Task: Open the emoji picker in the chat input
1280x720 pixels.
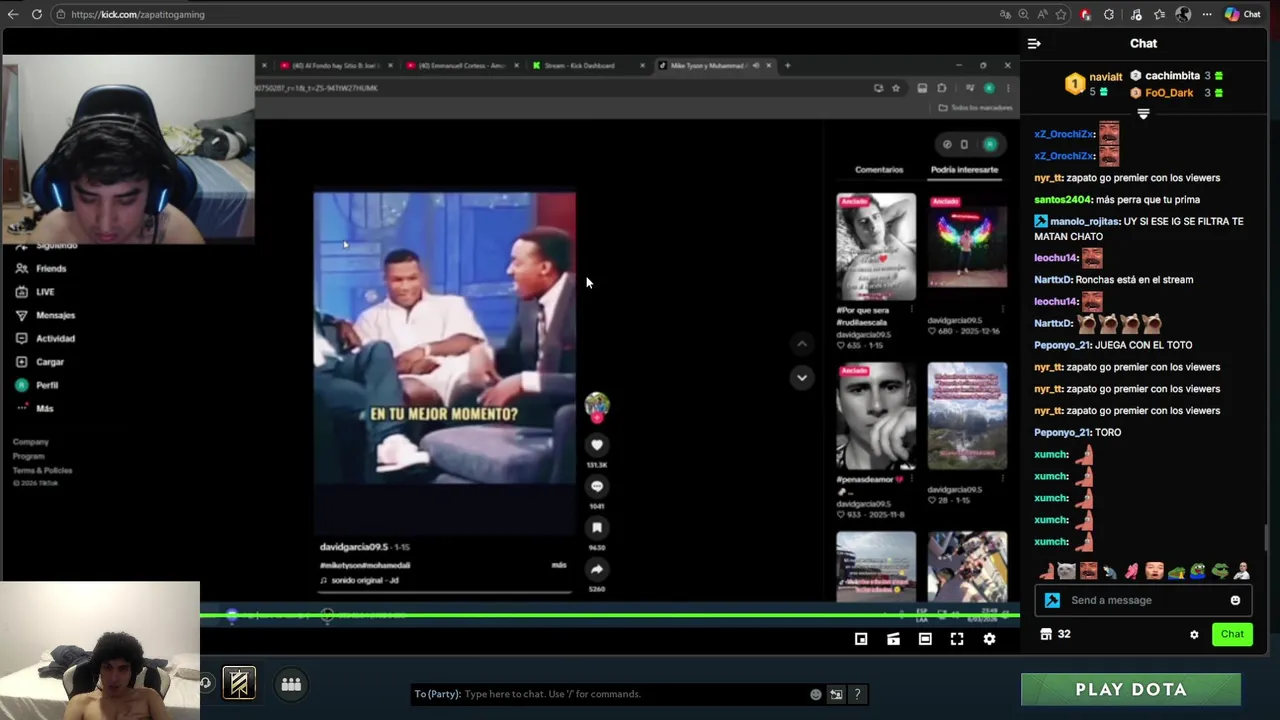Action: pos(1235,600)
